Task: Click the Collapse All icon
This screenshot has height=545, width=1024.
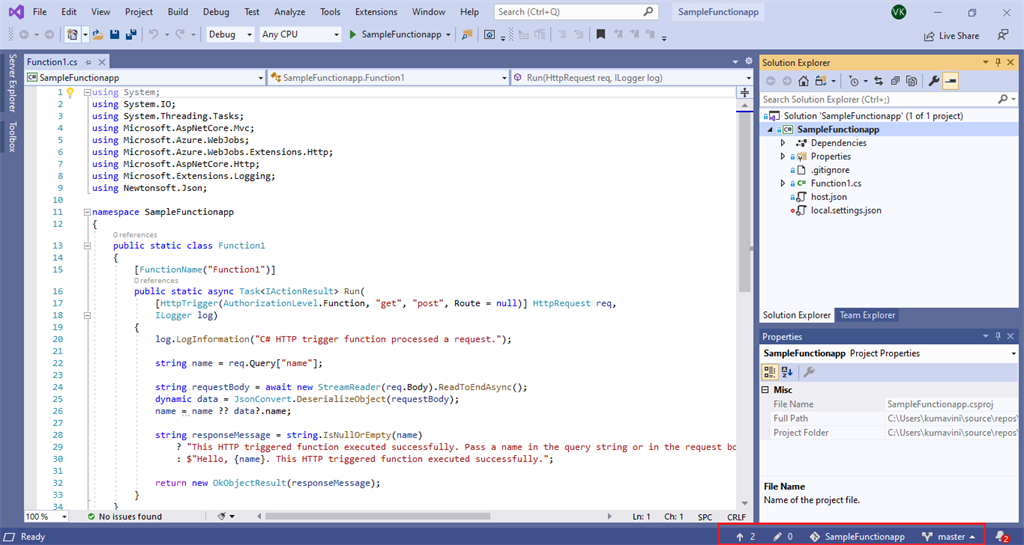Action: (x=895, y=81)
